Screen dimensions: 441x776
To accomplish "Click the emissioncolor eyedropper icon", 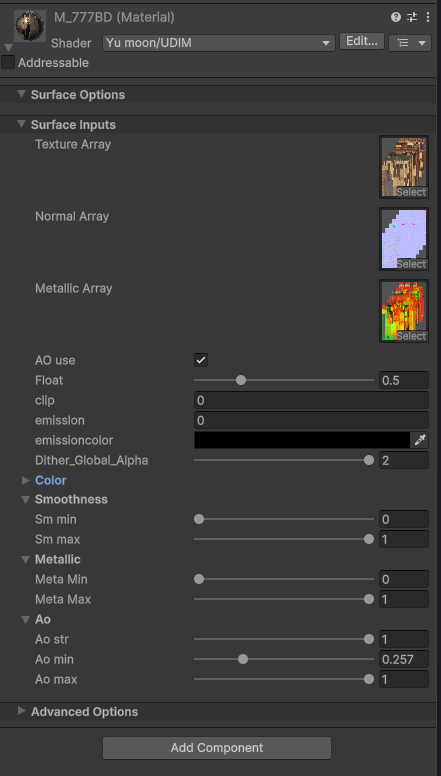I will [x=420, y=440].
